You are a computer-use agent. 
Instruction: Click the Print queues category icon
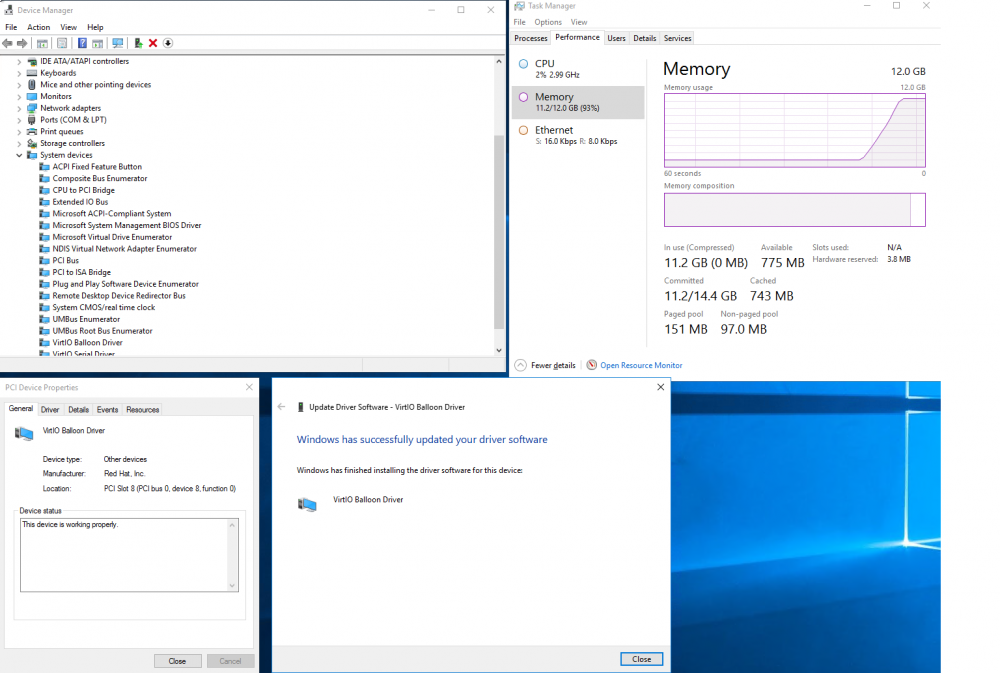pos(32,131)
